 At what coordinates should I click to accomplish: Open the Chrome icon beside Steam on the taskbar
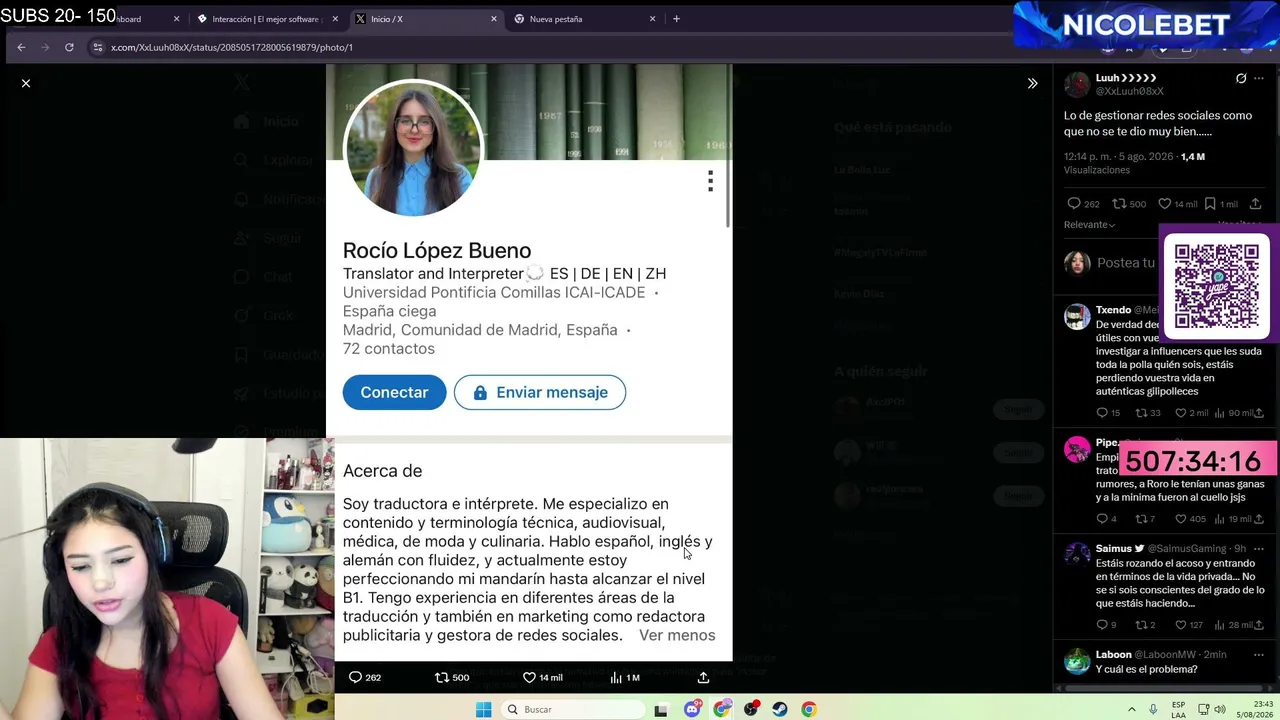809,709
